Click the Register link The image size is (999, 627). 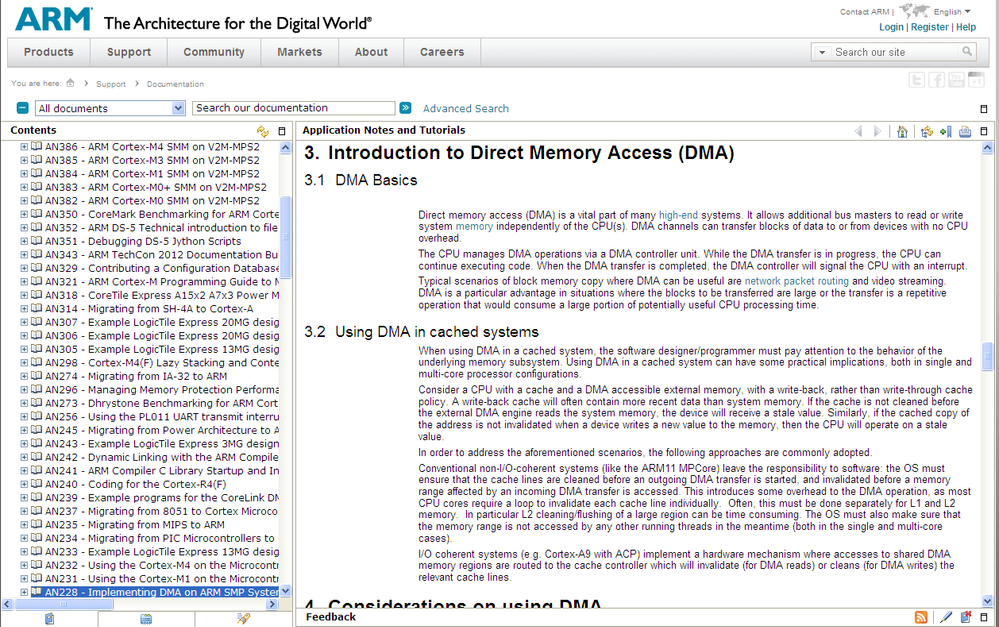pyautogui.click(x=930, y=27)
